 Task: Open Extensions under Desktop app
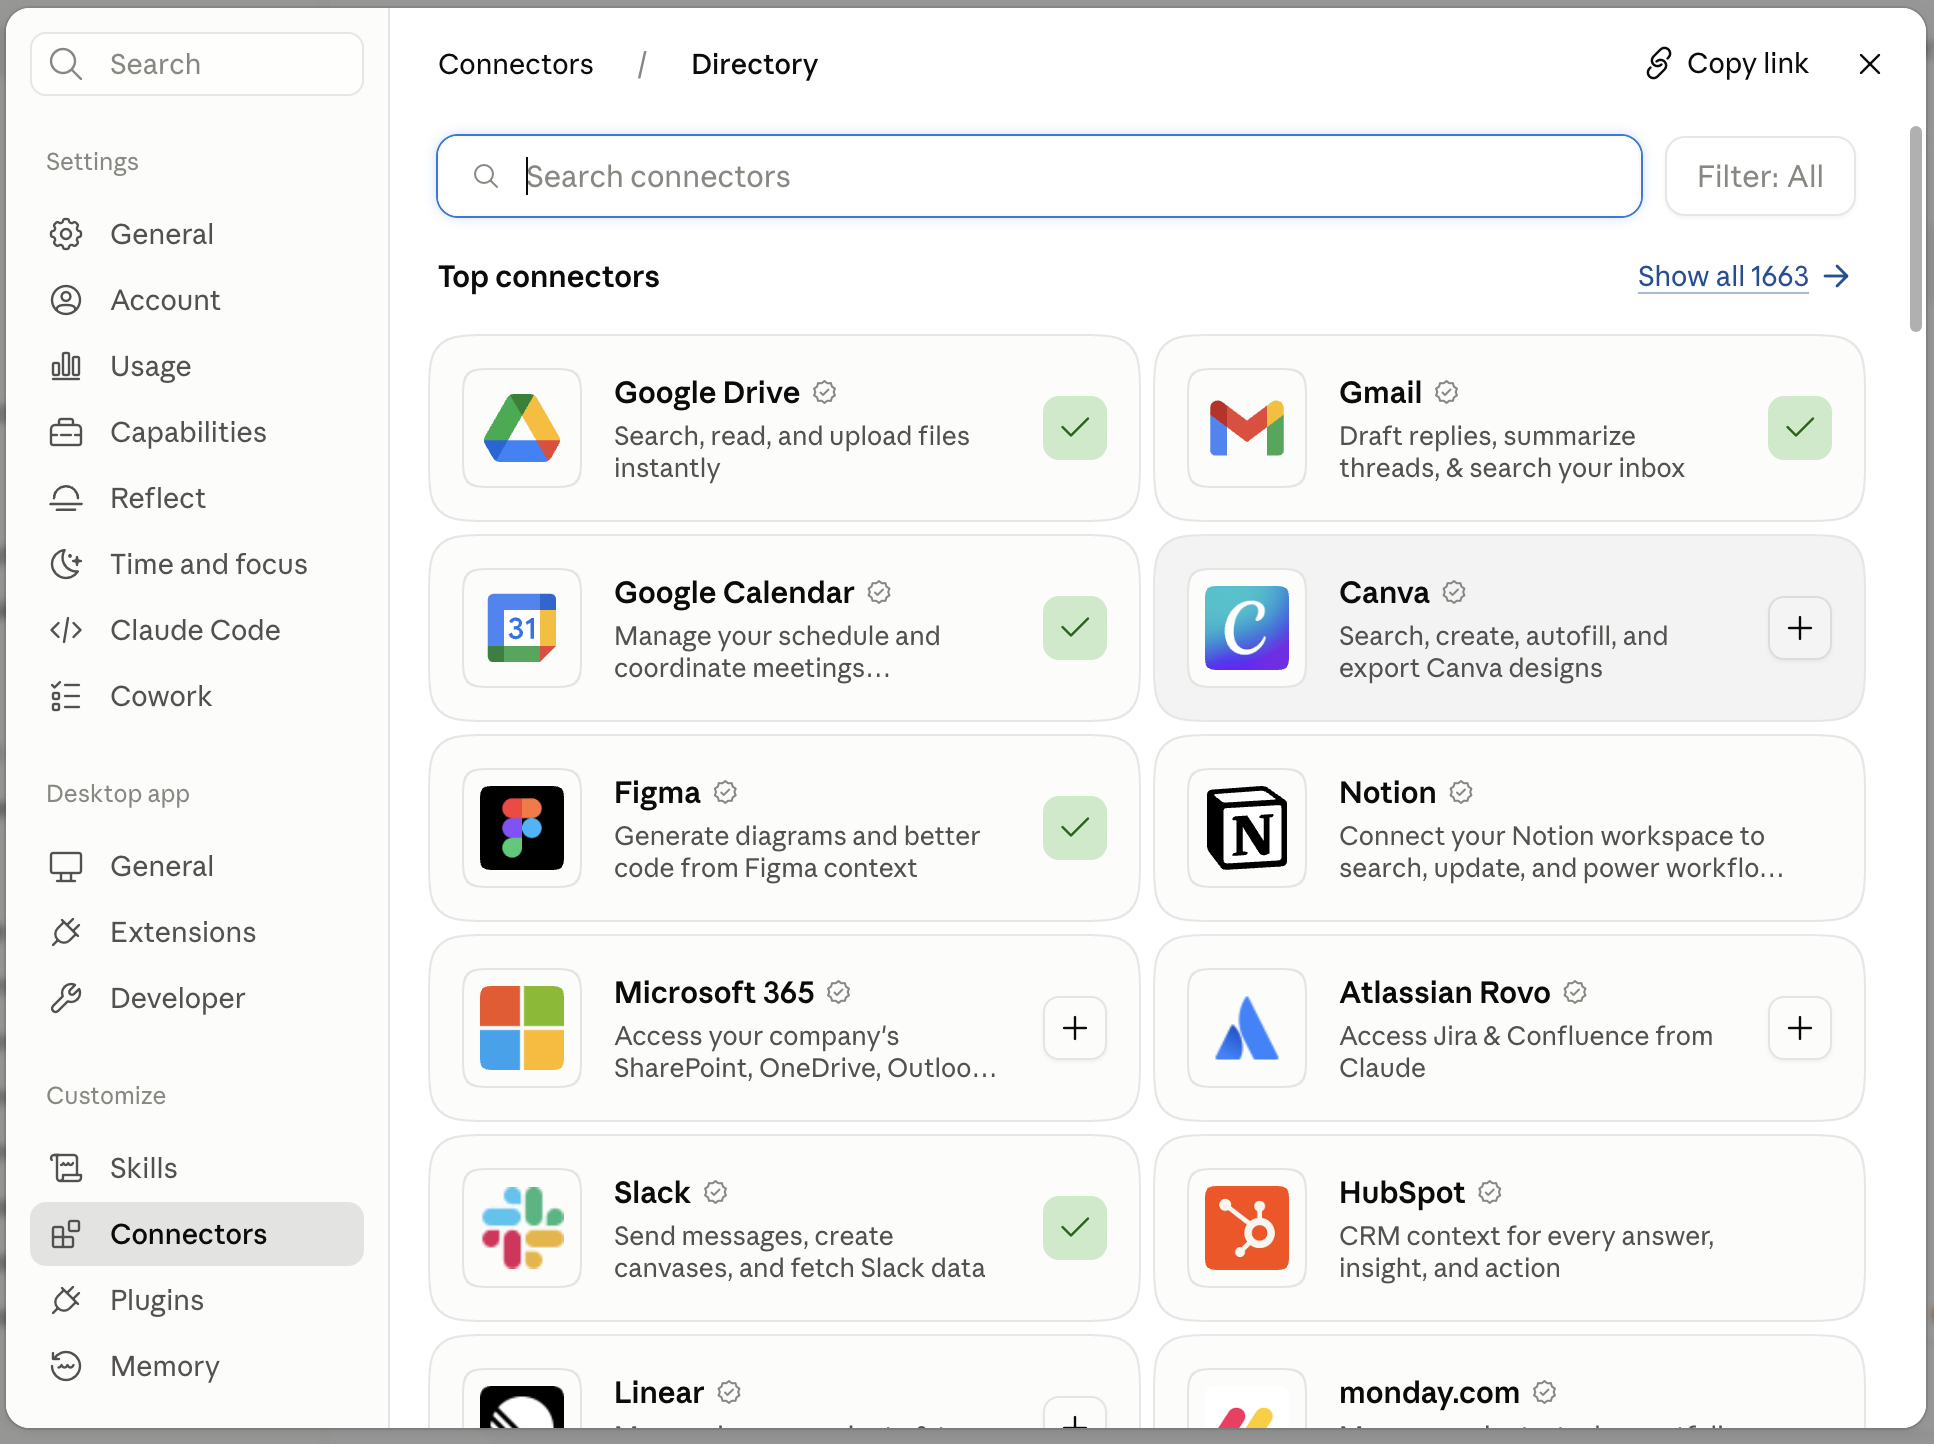[x=197, y=932]
